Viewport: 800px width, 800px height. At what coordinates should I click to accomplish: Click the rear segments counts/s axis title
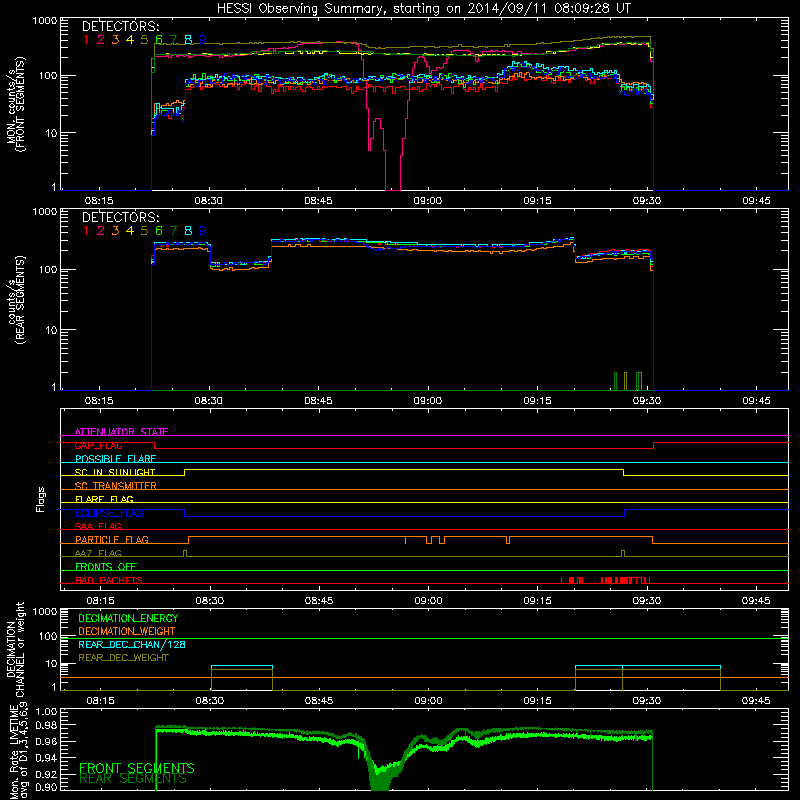[15, 299]
